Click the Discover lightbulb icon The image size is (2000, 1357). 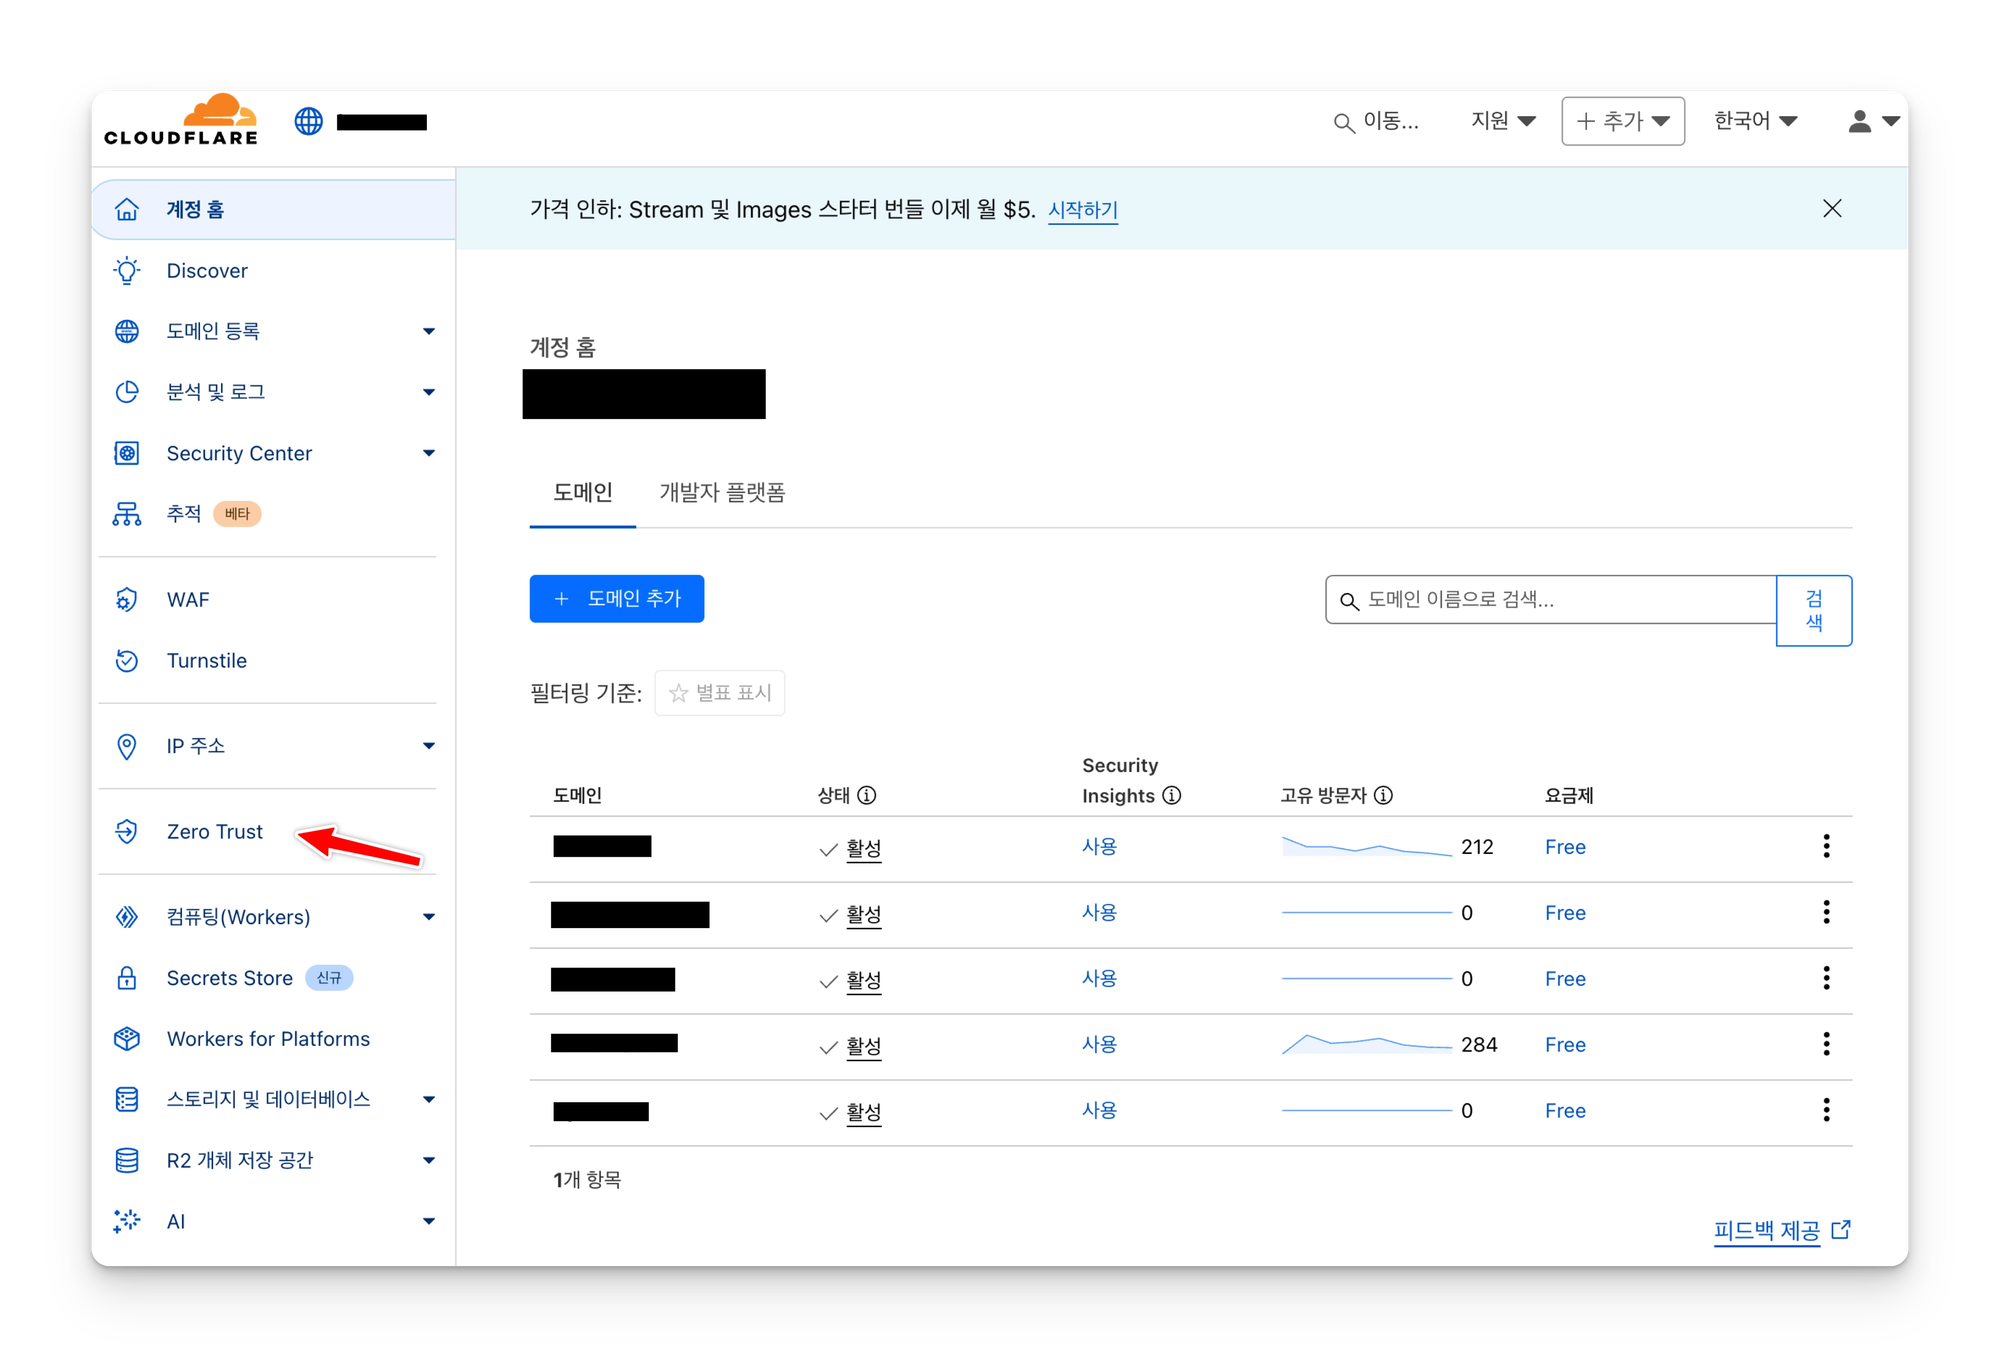pyautogui.click(x=127, y=270)
